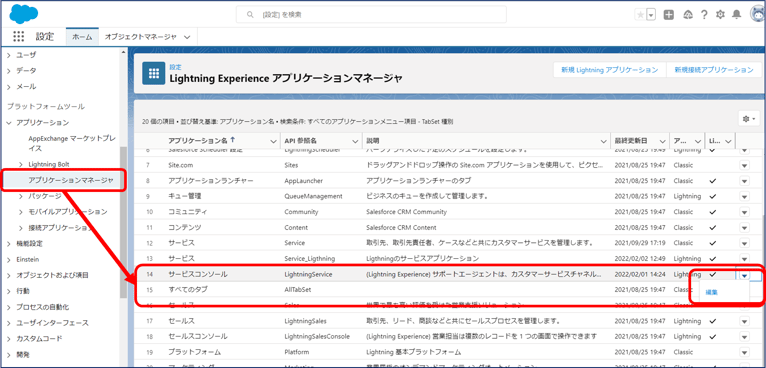Switch to the ホーム tab

(x=82, y=37)
